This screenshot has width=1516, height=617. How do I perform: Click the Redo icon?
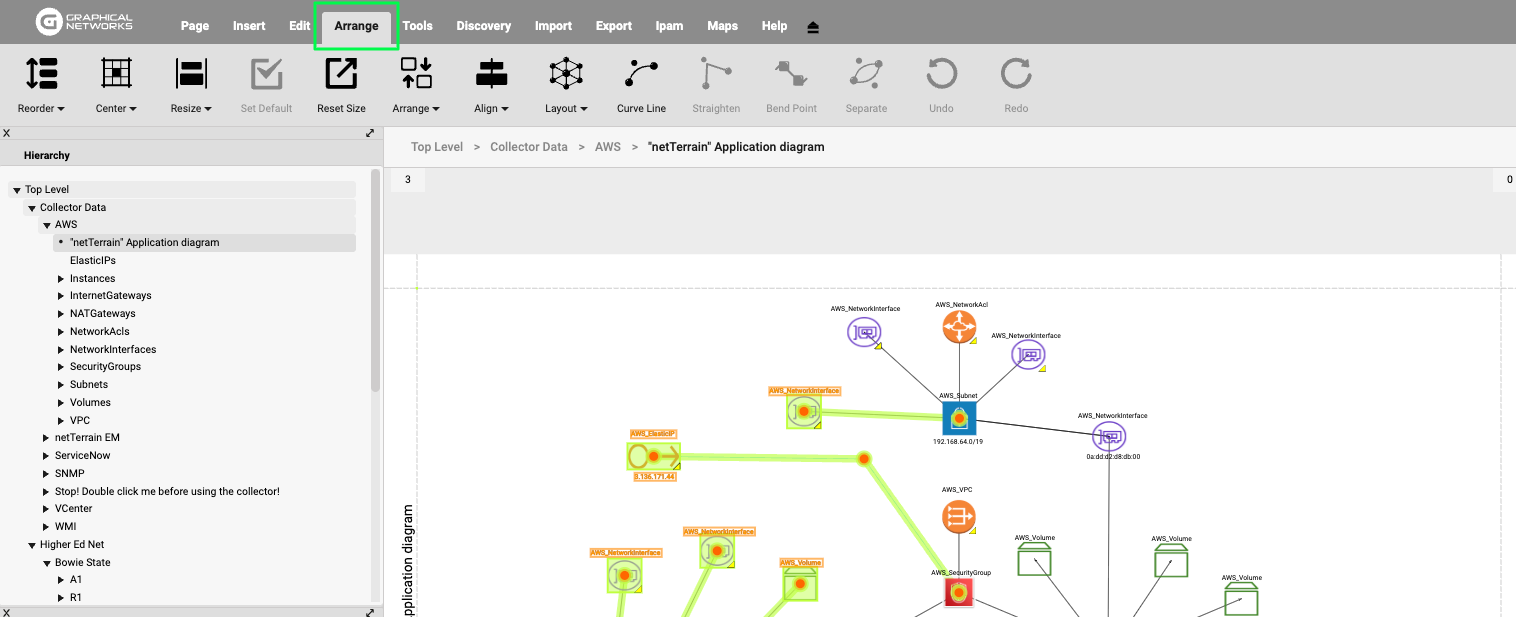[x=1015, y=74]
